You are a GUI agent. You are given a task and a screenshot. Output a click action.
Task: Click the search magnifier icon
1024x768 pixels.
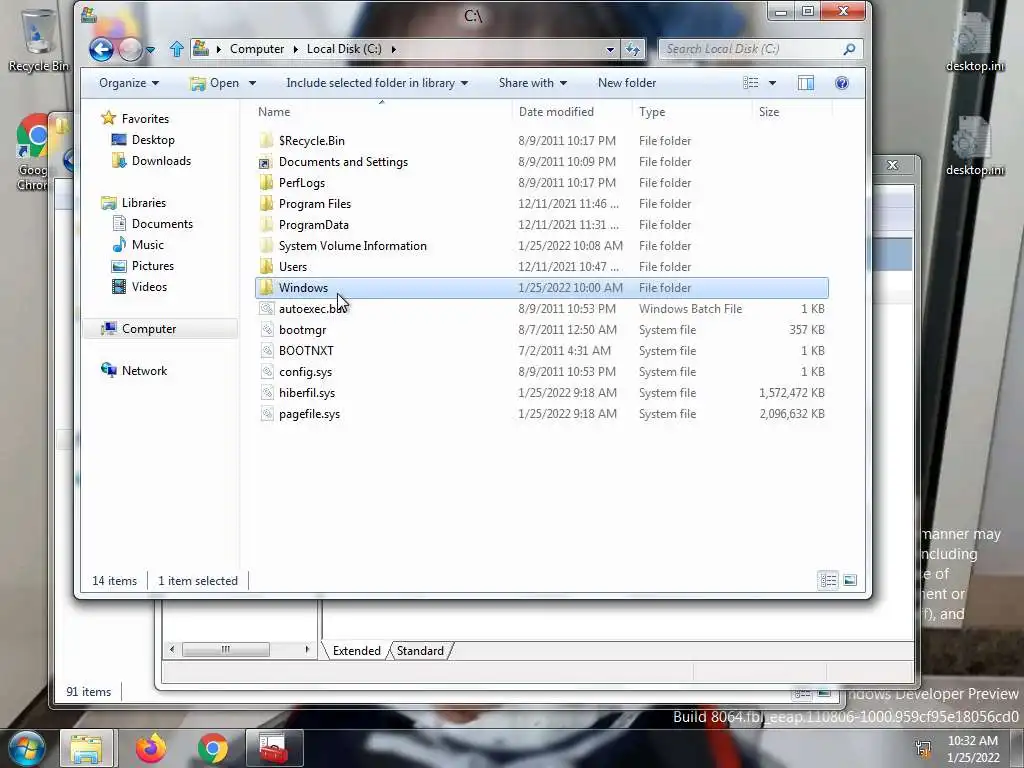(x=849, y=49)
